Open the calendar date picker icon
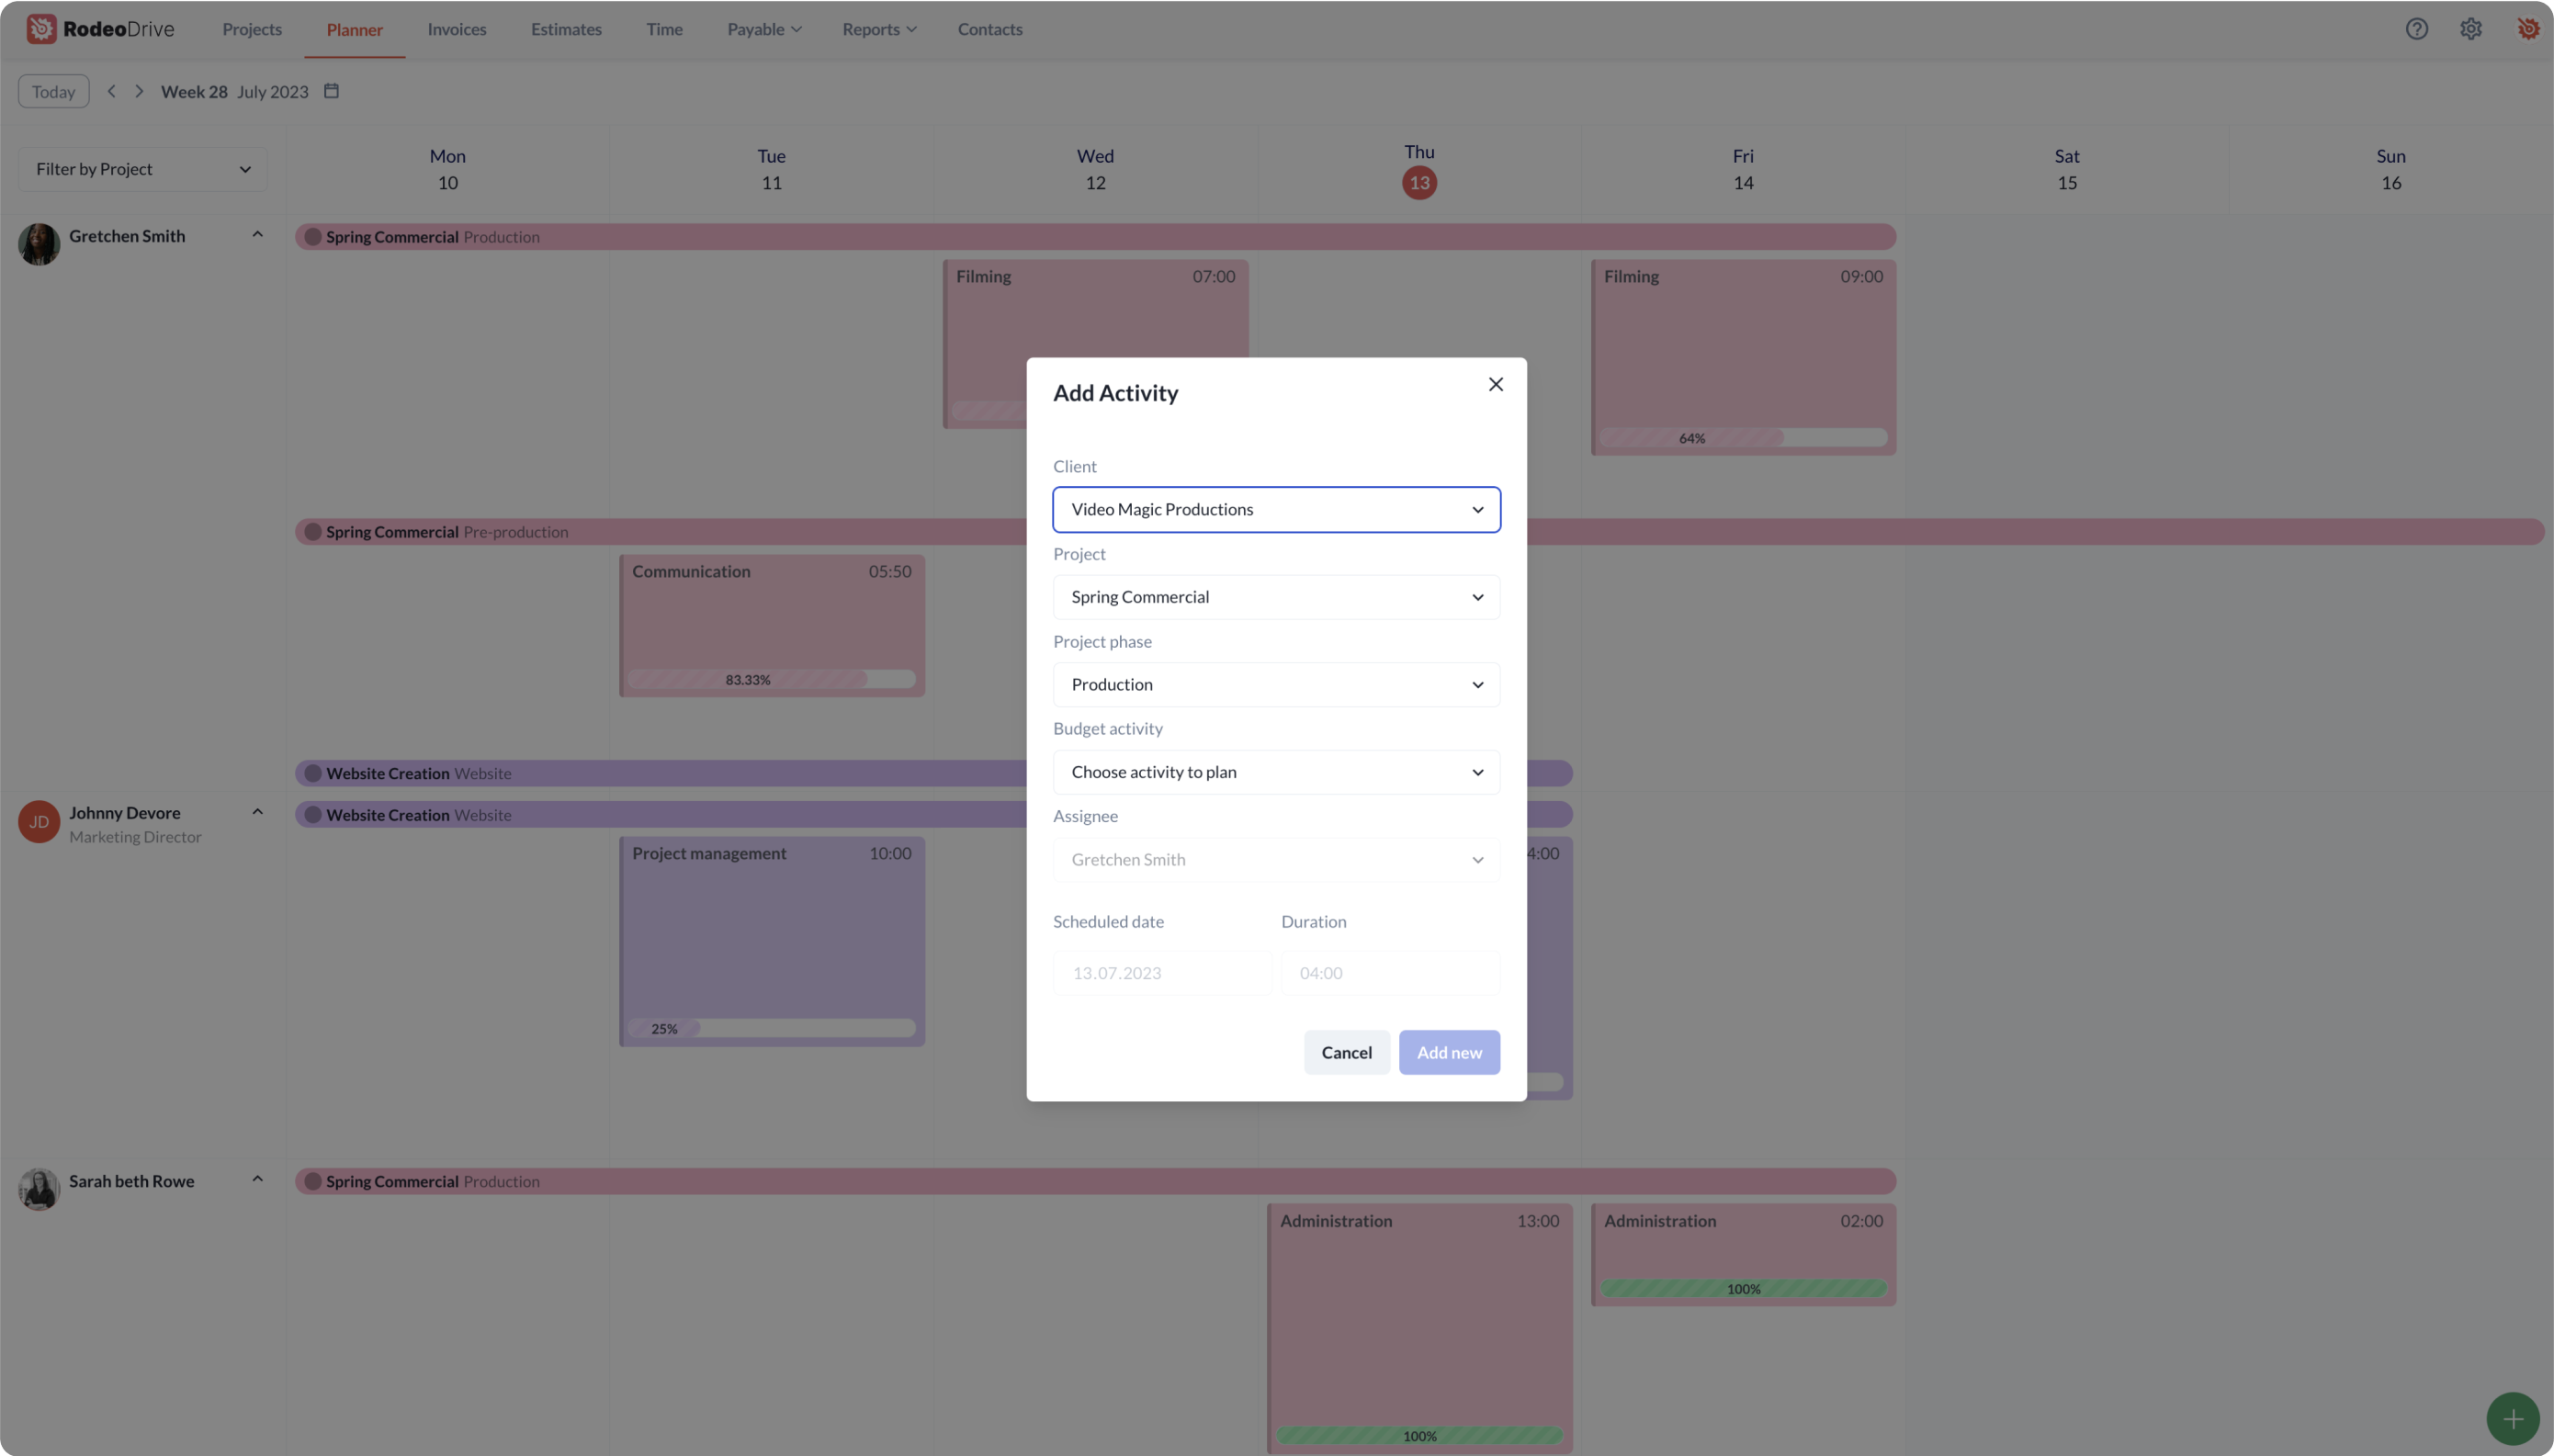This screenshot has height=1456, width=2554. [x=332, y=91]
